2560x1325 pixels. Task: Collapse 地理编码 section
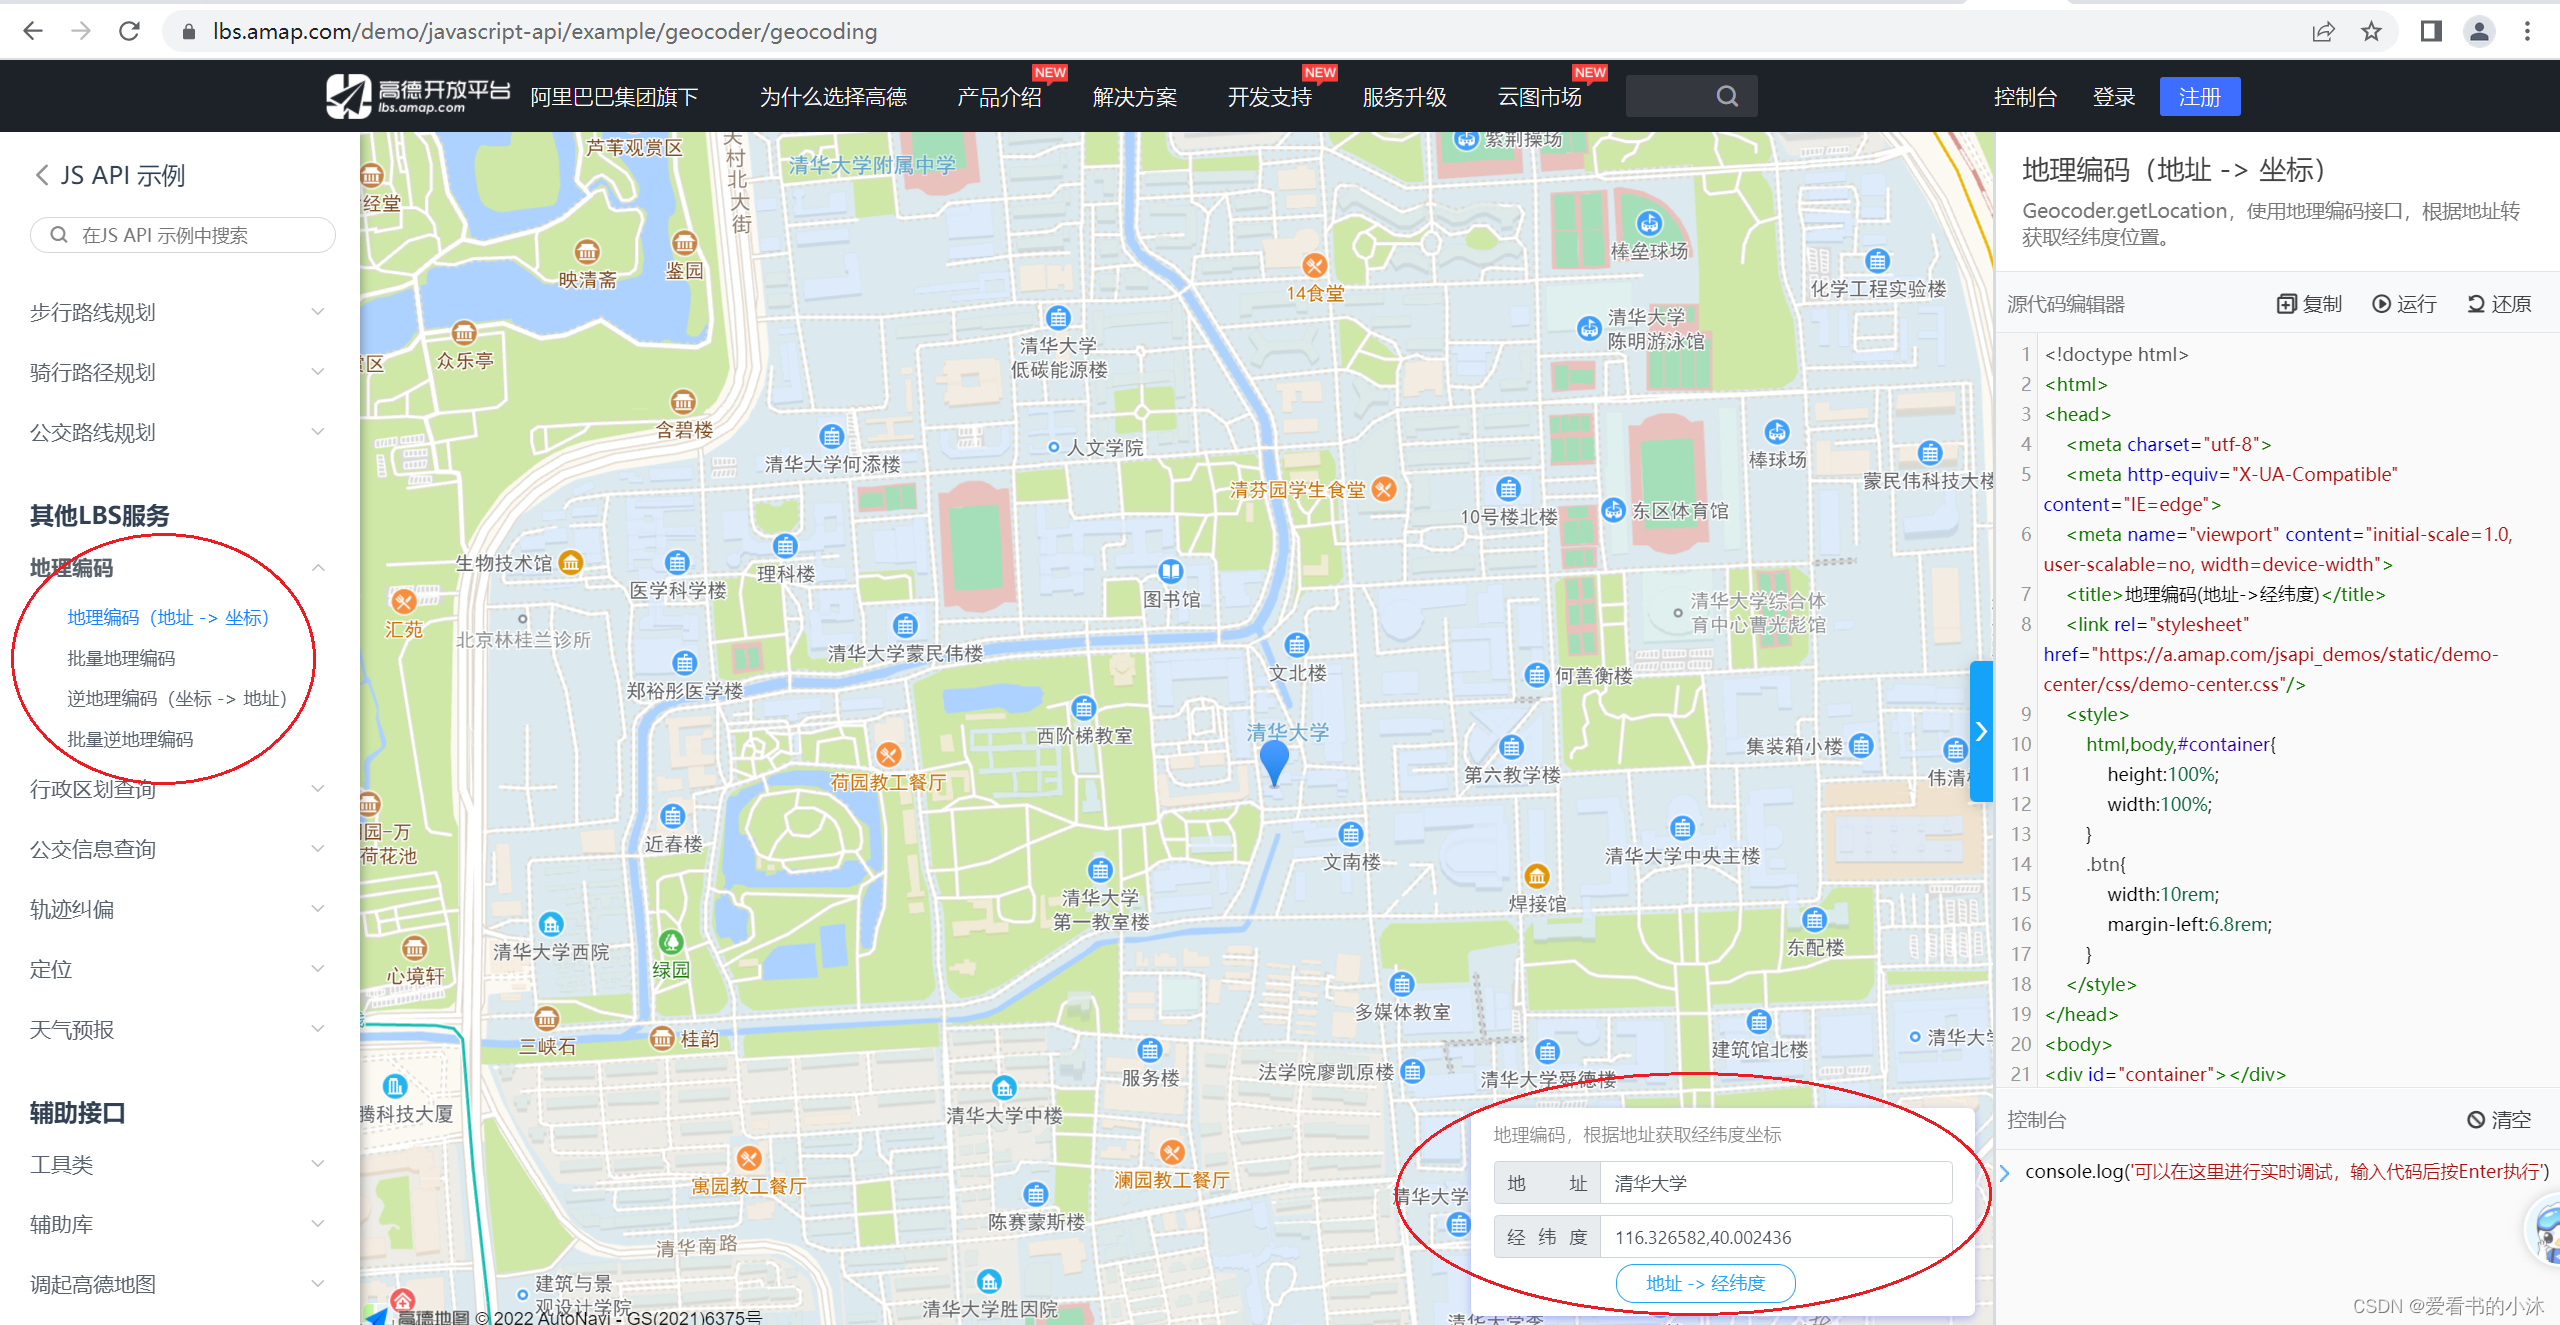click(x=178, y=568)
